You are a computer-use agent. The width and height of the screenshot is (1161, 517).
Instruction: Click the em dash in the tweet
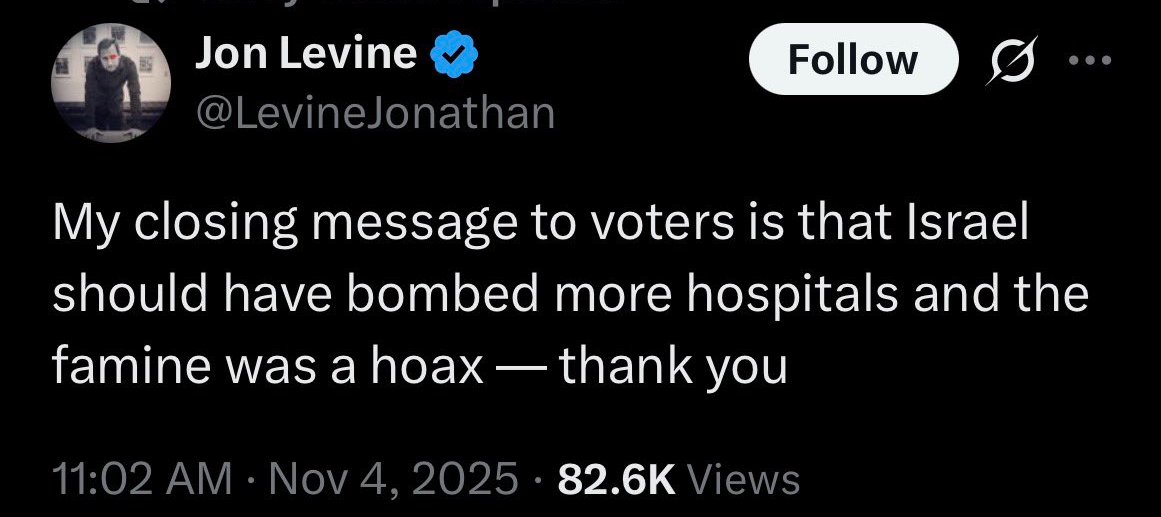click(x=520, y=366)
